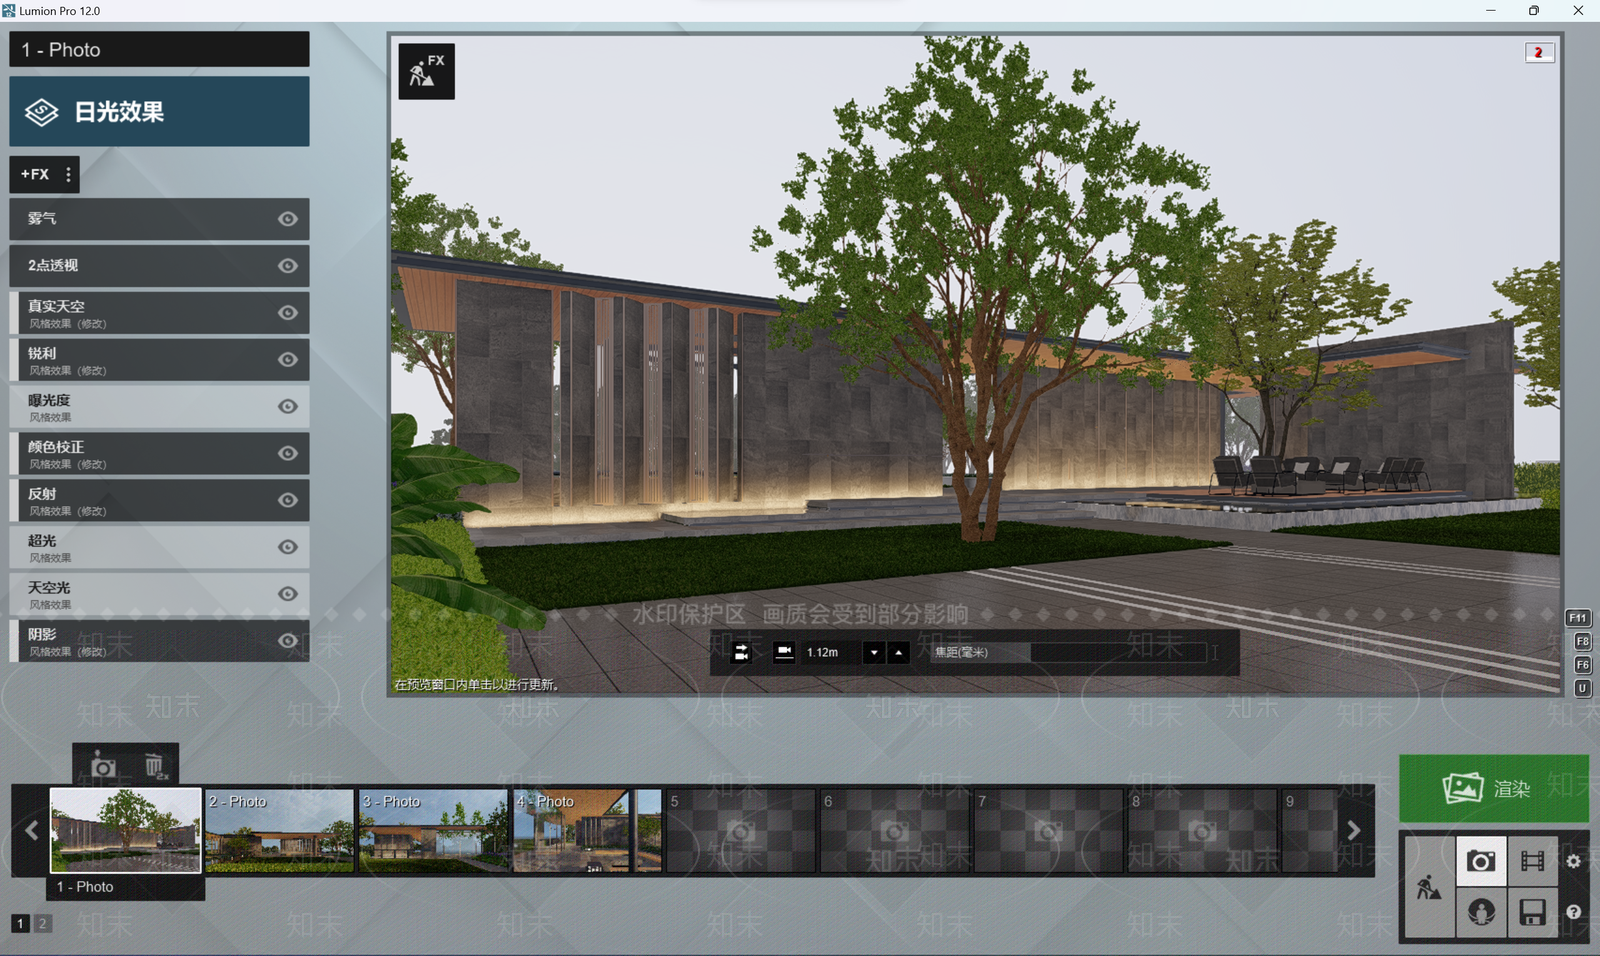Click the eye-height camera icon
This screenshot has width=1600, height=956.
tap(785, 652)
